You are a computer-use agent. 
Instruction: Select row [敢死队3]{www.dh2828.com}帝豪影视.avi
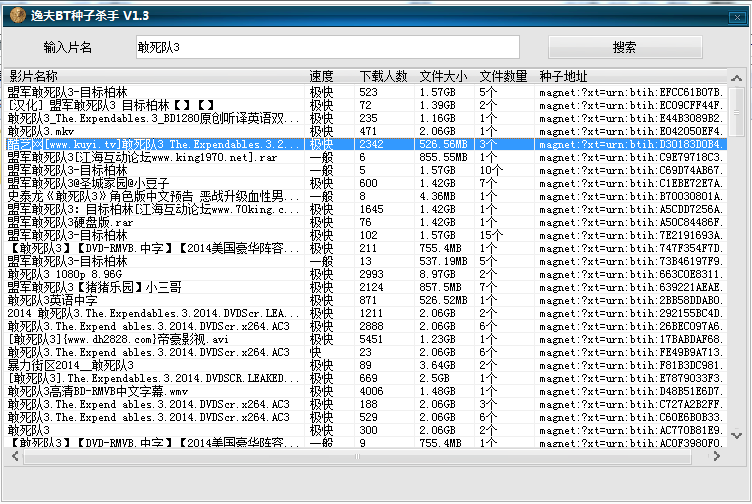pos(365,339)
